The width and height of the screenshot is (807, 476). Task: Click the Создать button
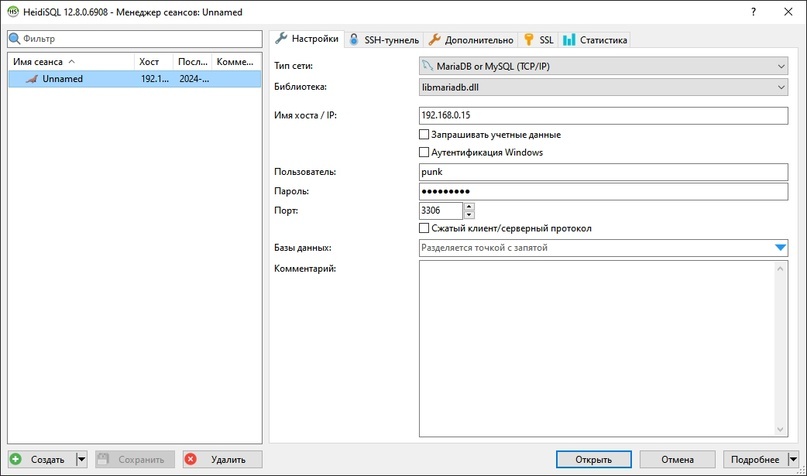tap(42, 459)
